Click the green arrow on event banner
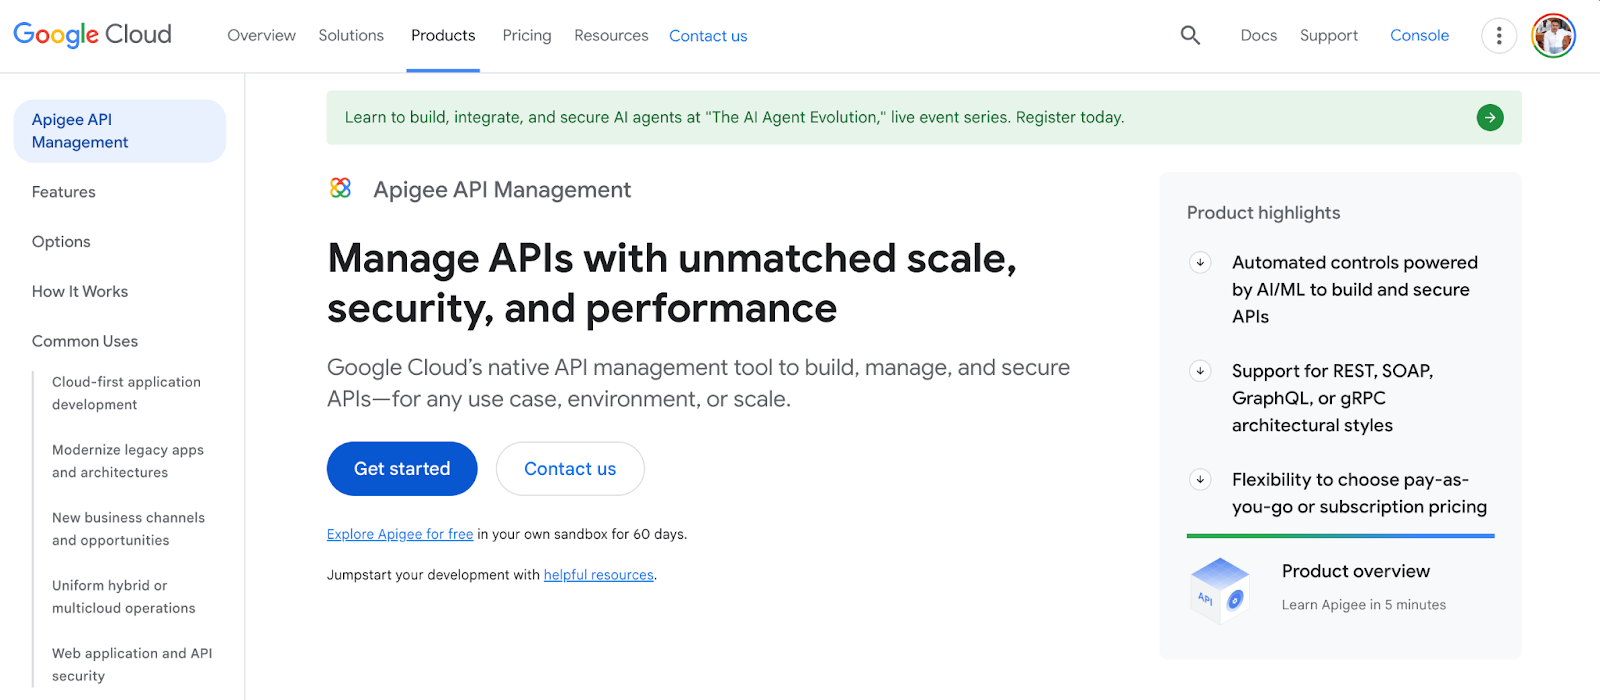1600x700 pixels. click(x=1490, y=118)
